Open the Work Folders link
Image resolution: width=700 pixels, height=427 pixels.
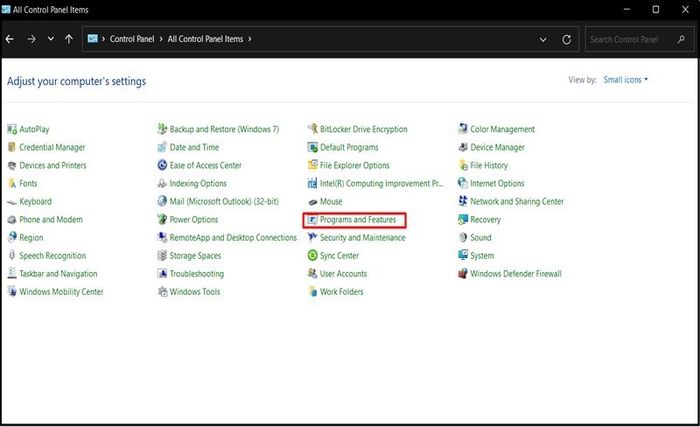(342, 292)
